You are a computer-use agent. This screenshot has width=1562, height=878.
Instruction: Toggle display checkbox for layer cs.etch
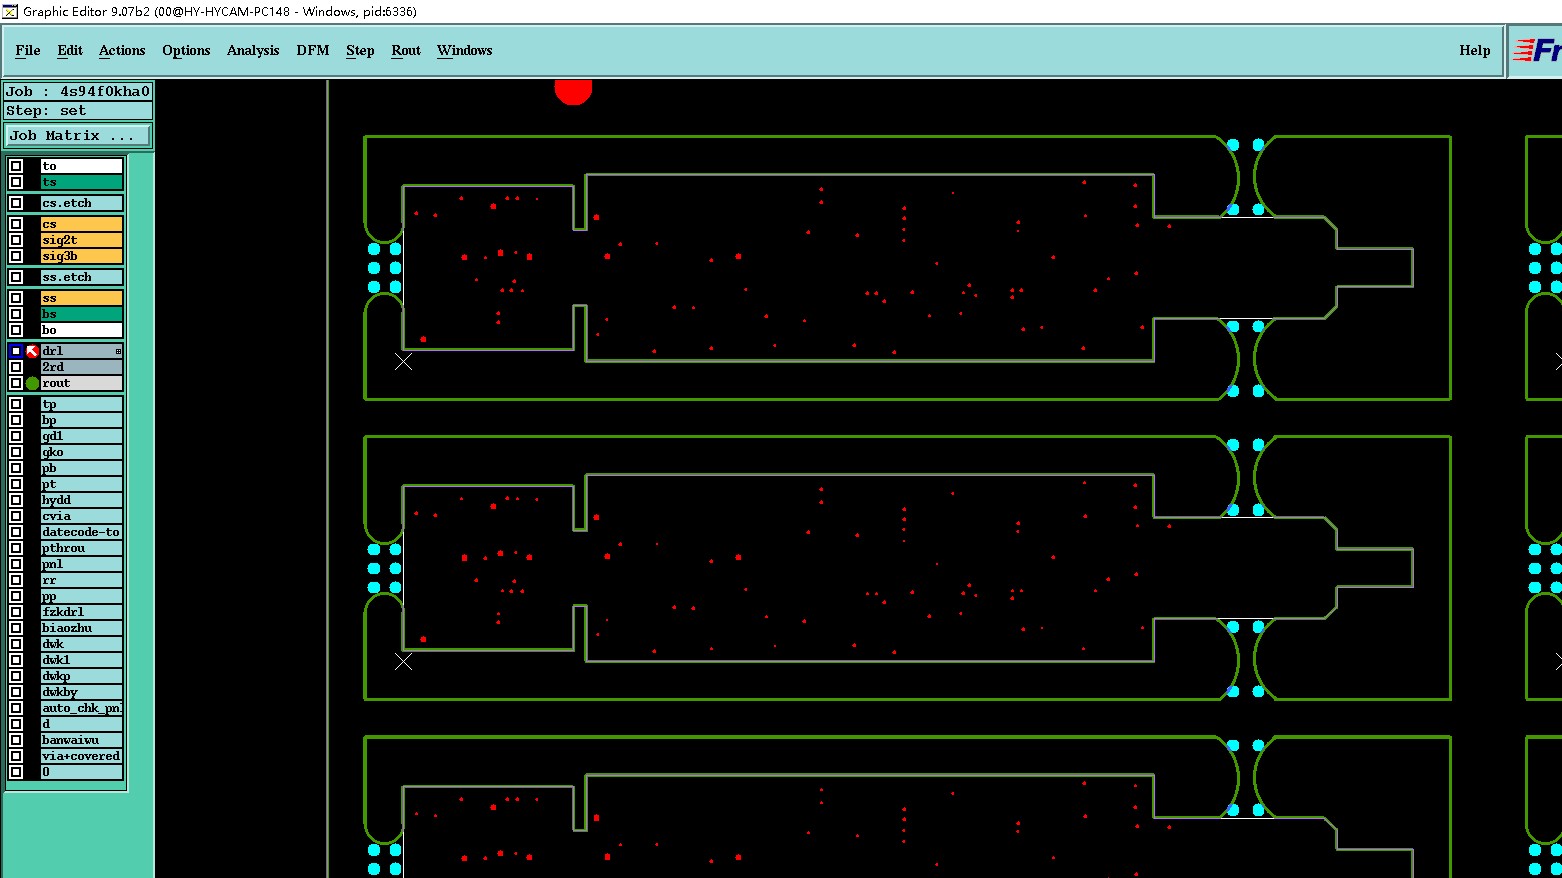click(16, 203)
